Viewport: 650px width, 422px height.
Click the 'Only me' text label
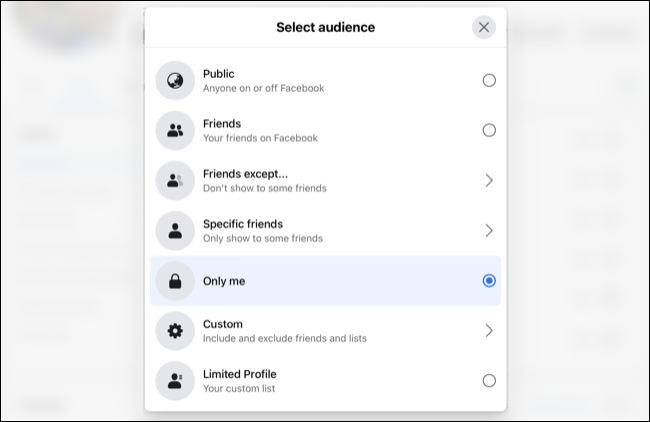(x=223, y=281)
